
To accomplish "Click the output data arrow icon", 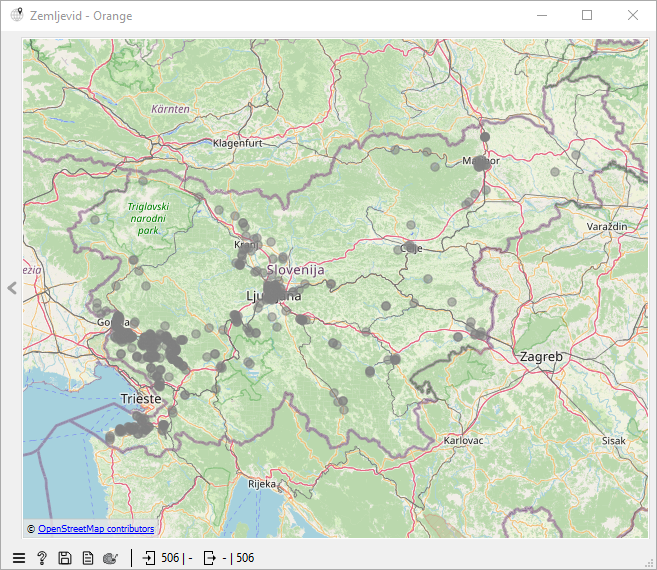I will (x=209, y=558).
